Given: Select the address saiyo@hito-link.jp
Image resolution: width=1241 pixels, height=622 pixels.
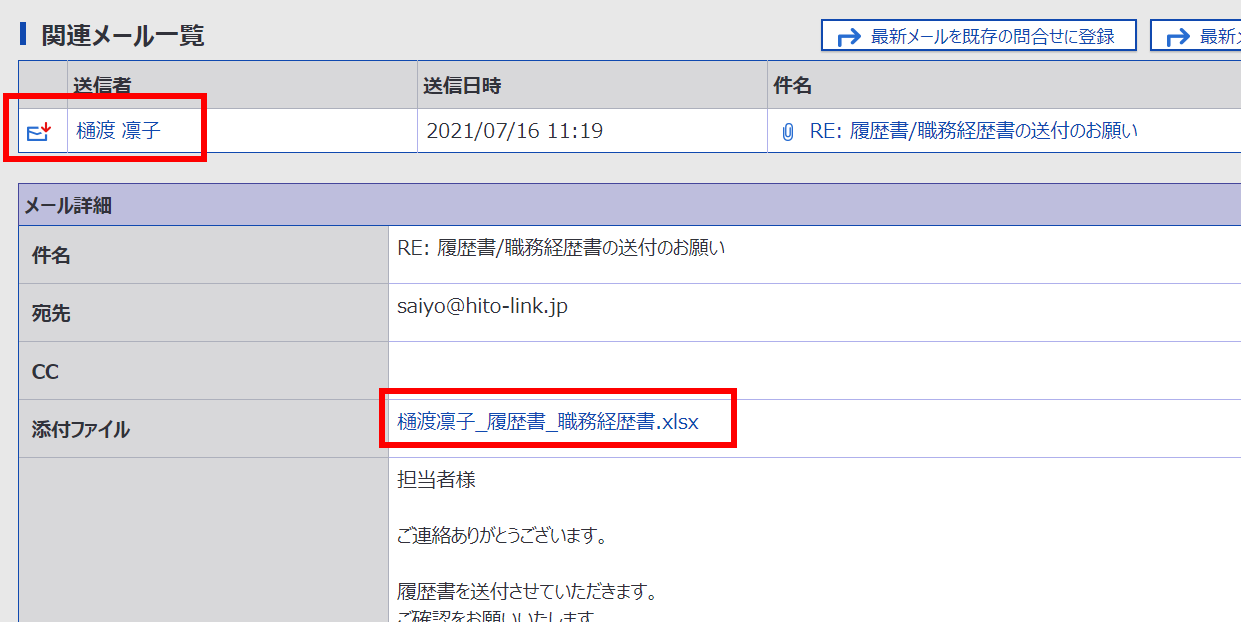Looking at the screenshot, I should pyautogui.click(x=482, y=307).
